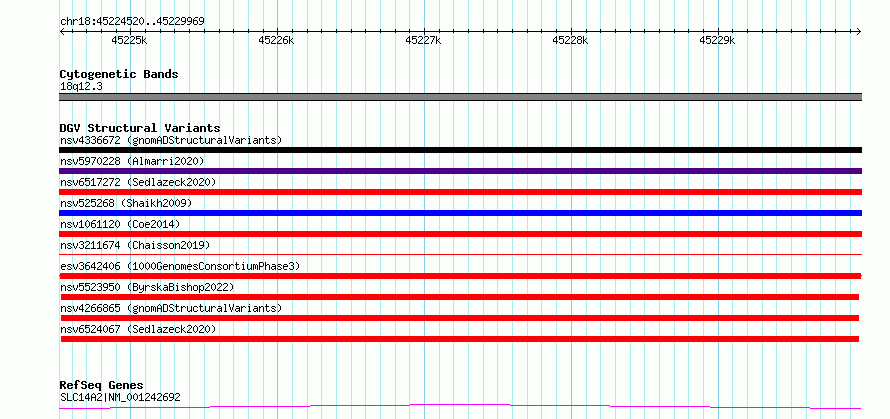The width and height of the screenshot is (890, 419).
Task: Open esv3642406 1000GenomesConsortiumPhase3 label
Action: 180,266
